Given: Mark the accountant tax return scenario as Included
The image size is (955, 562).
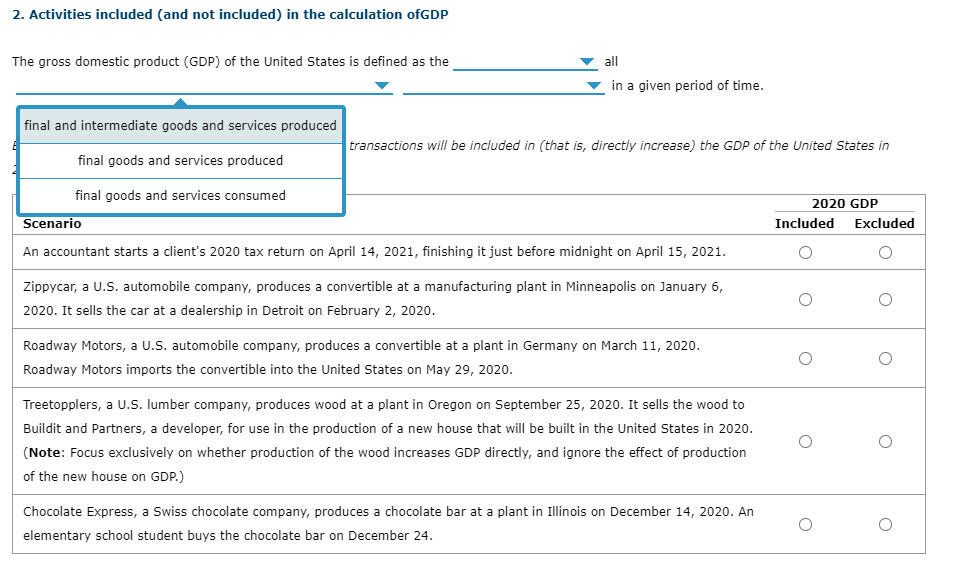Looking at the screenshot, I should [x=805, y=252].
